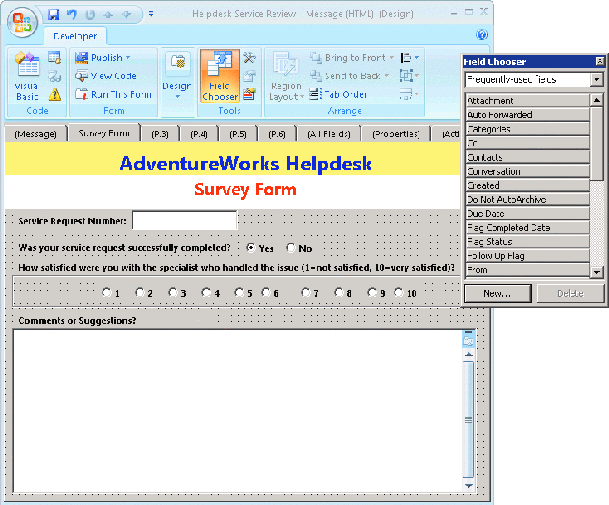609x505 pixels.
Task: Click Send to Back
Action: pos(346,76)
